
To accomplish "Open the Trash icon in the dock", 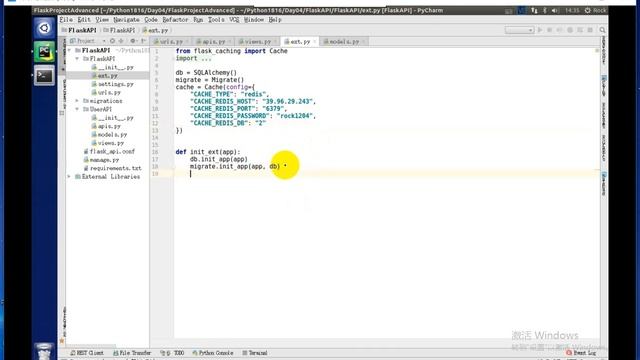I will pos(44,352).
